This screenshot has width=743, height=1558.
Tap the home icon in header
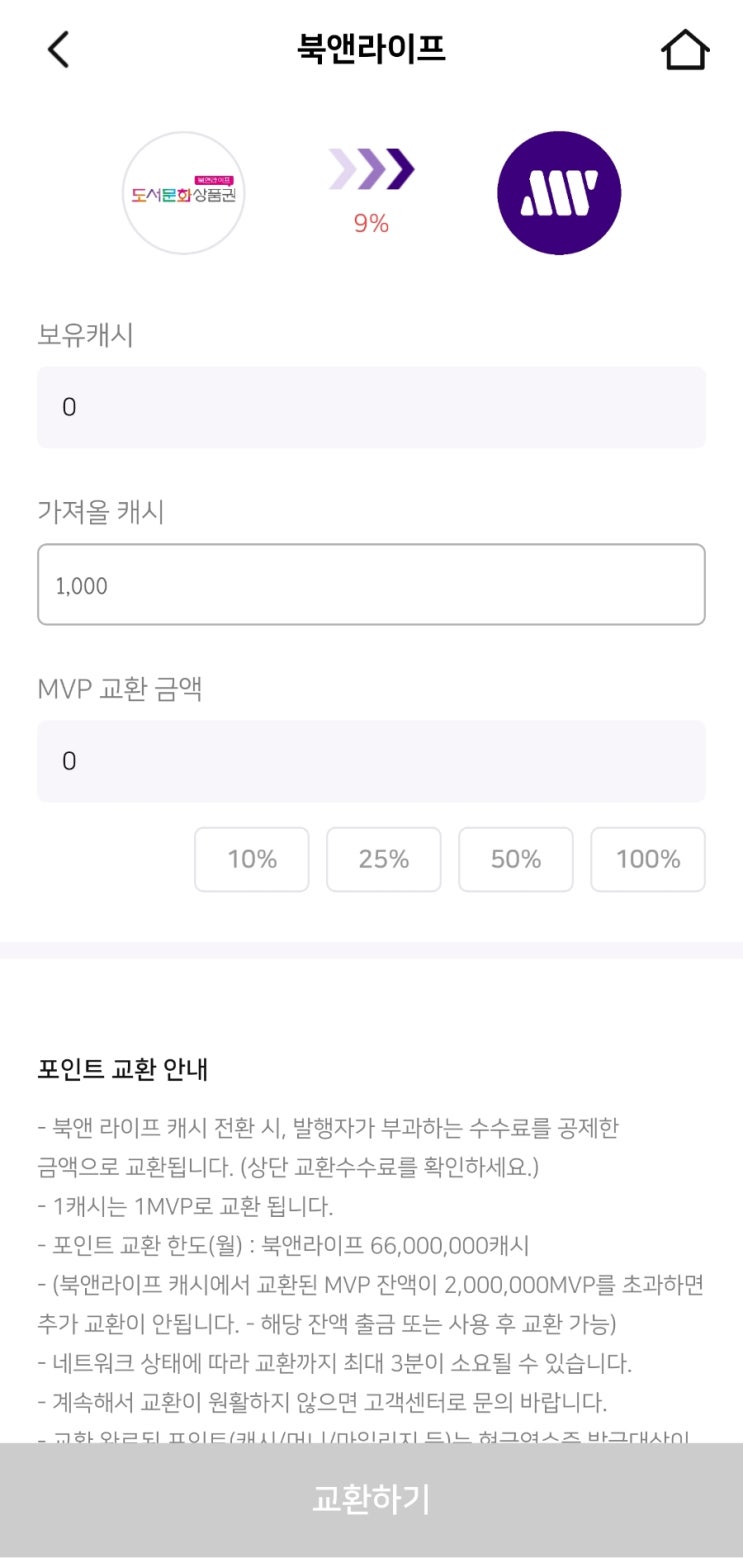coord(685,50)
